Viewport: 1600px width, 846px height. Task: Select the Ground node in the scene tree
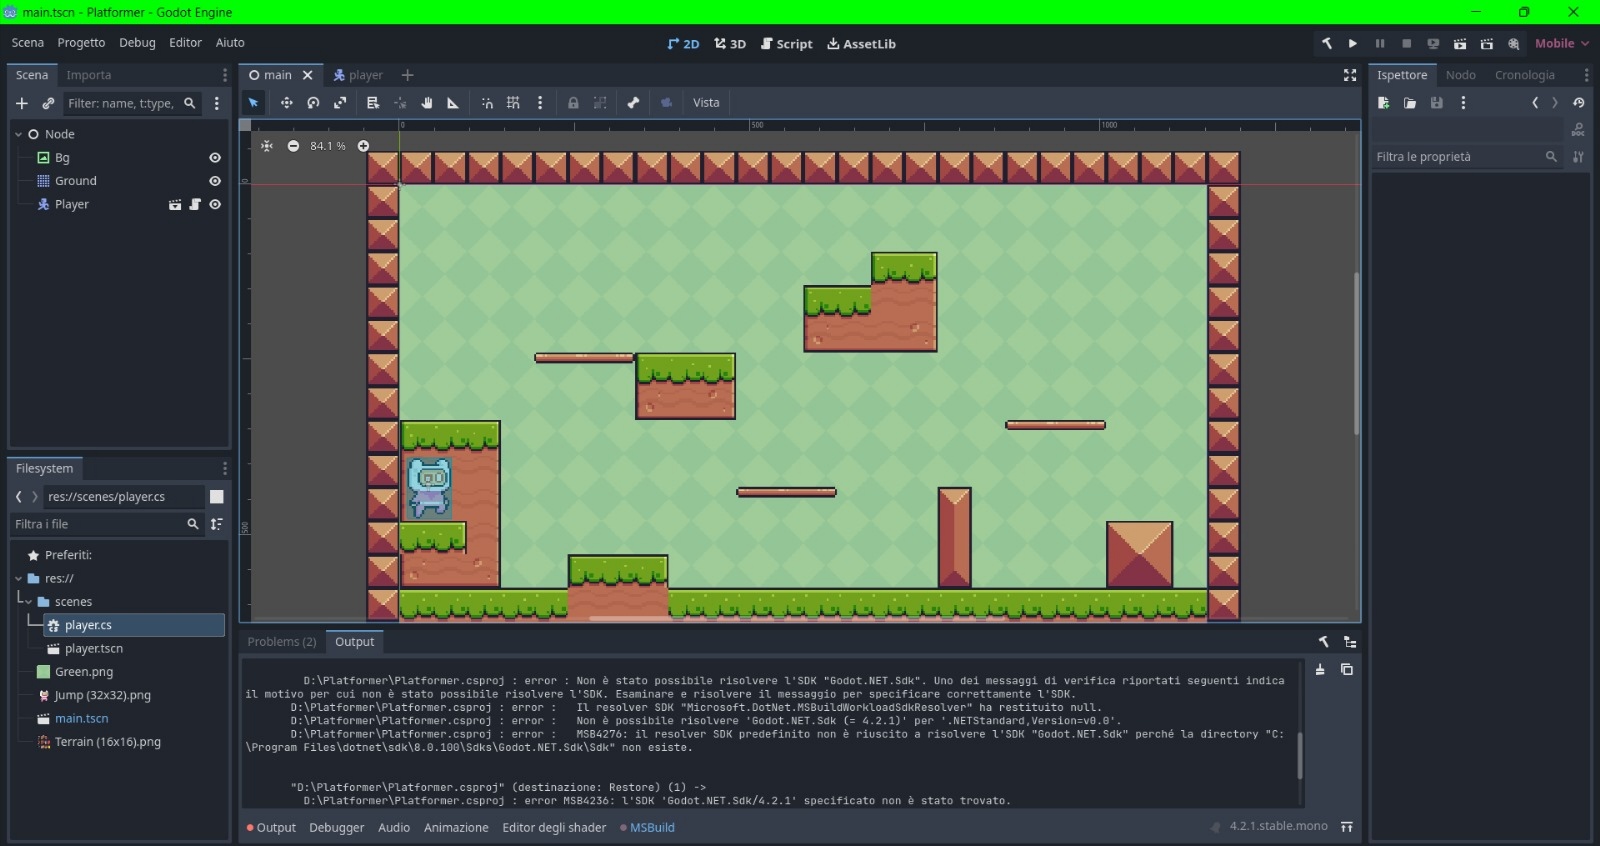pyautogui.click(x=76, y=181)
